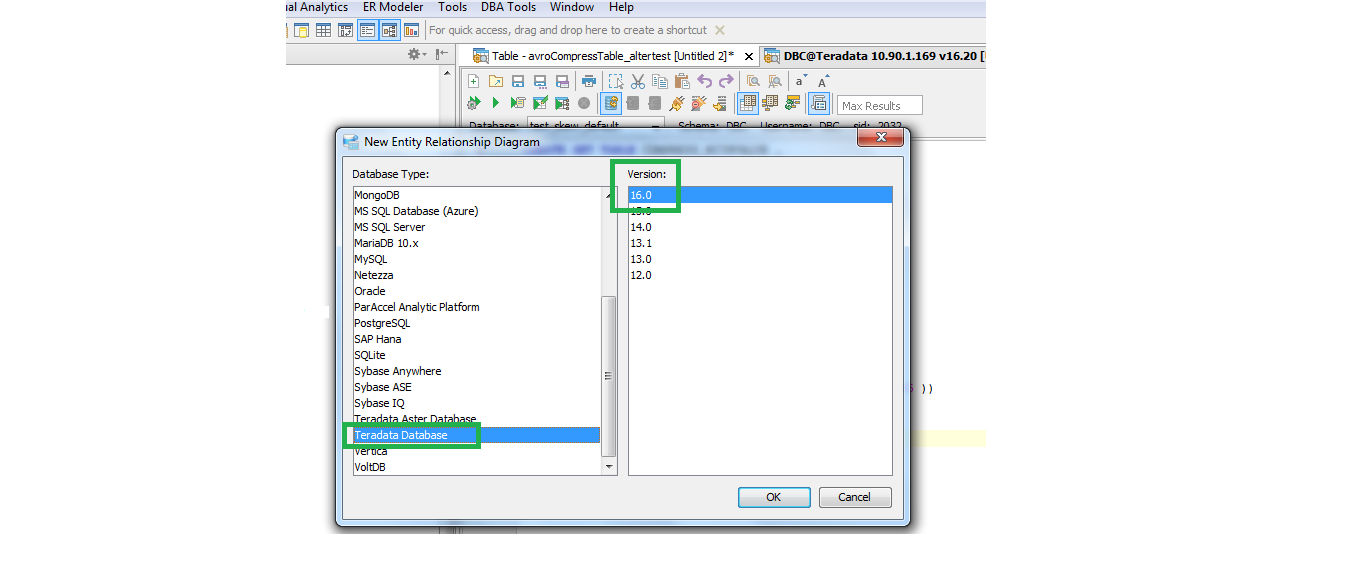Select ParAccel Analytic Platform

tap(477, 307)
